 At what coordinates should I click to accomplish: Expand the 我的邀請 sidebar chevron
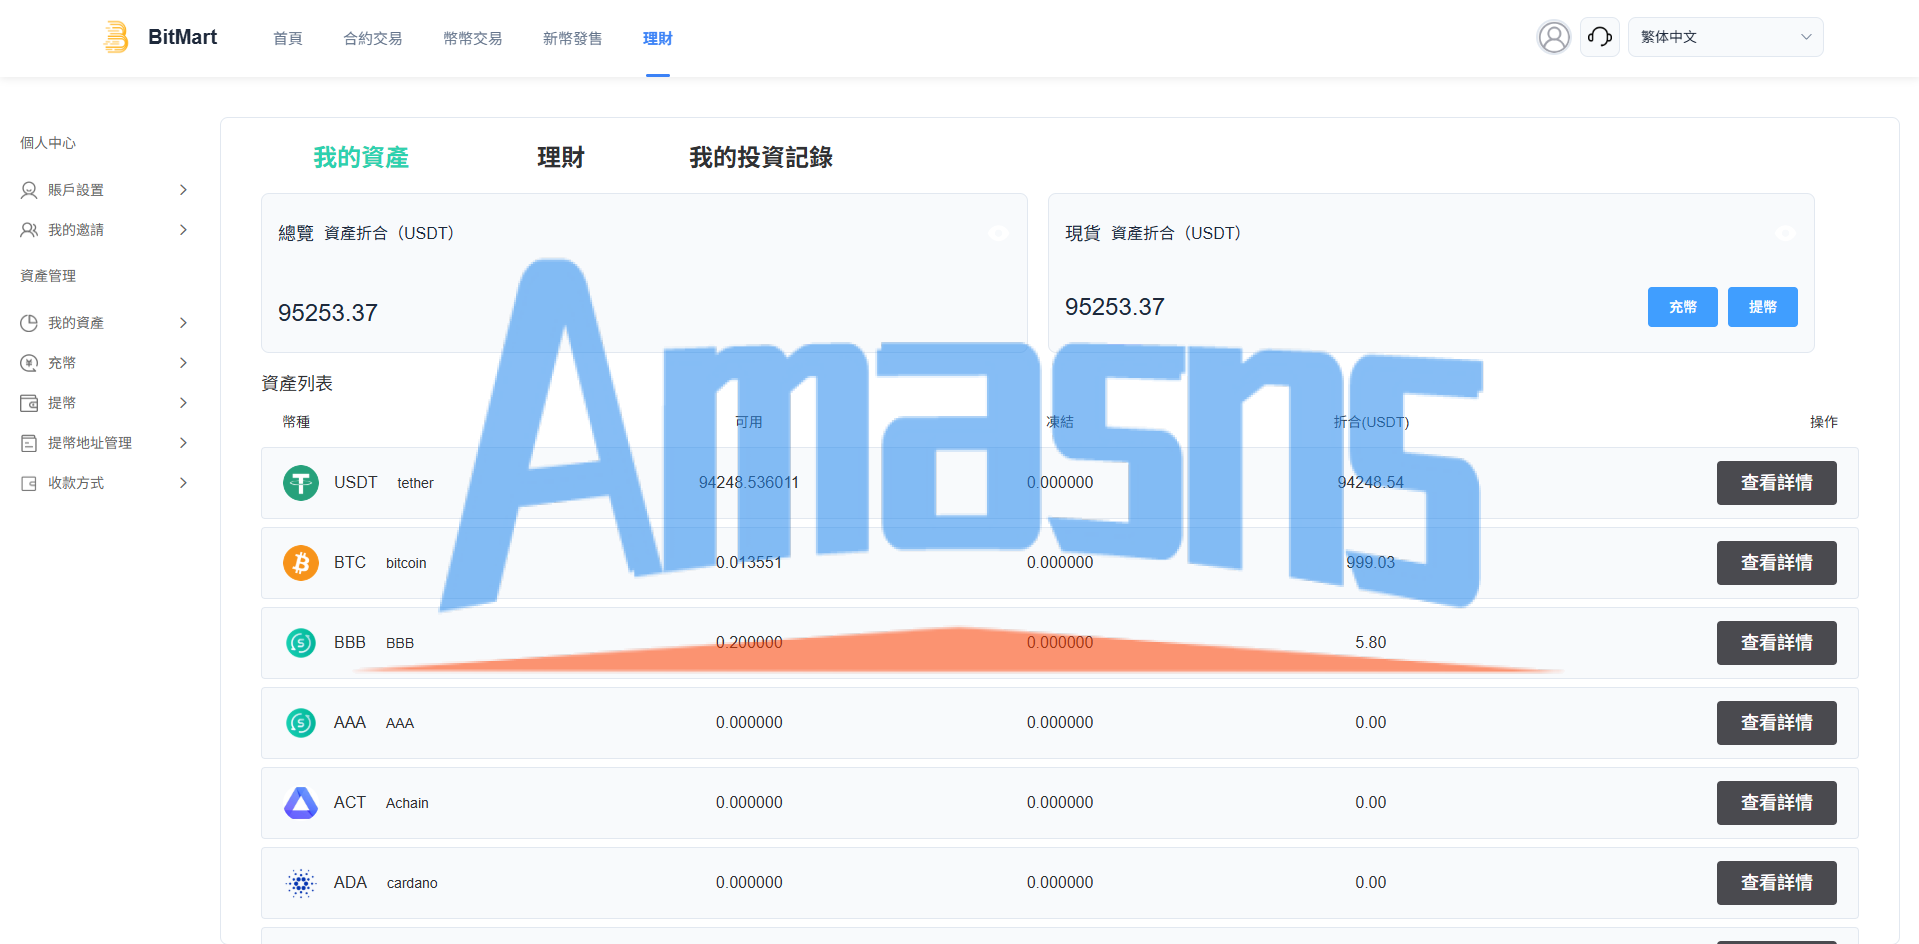[183, 230]
